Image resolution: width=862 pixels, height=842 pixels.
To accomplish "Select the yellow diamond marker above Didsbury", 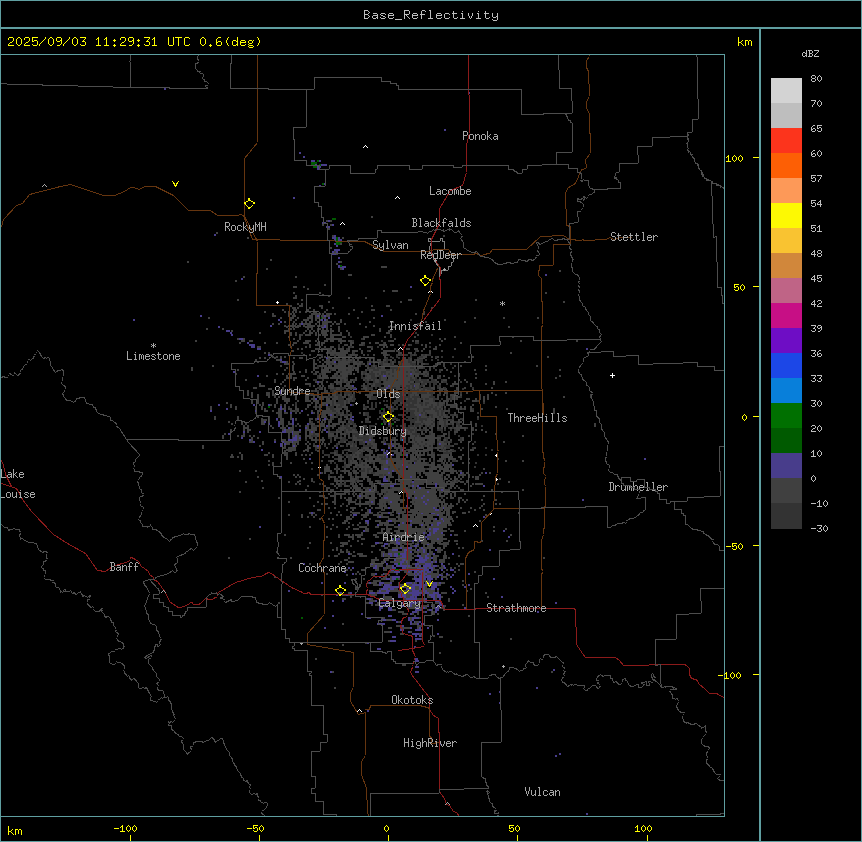I will [x=388, y=417].
